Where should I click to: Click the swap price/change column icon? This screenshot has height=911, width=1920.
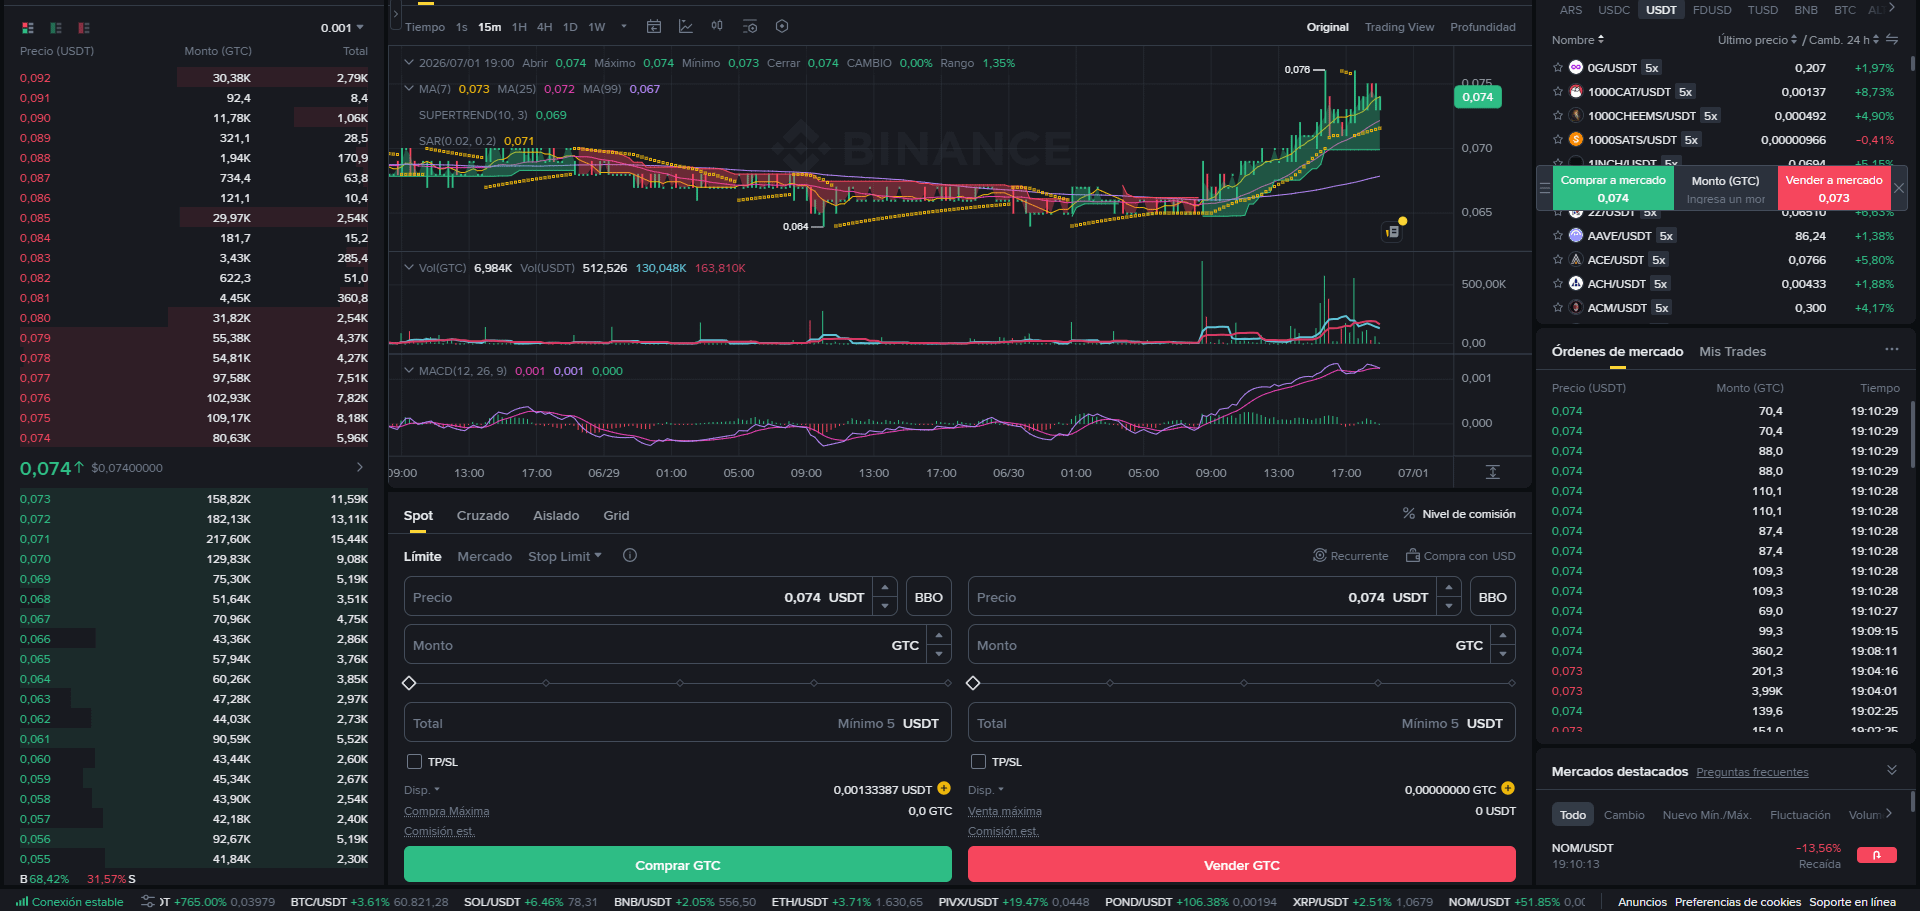(x=1892, y=40)
